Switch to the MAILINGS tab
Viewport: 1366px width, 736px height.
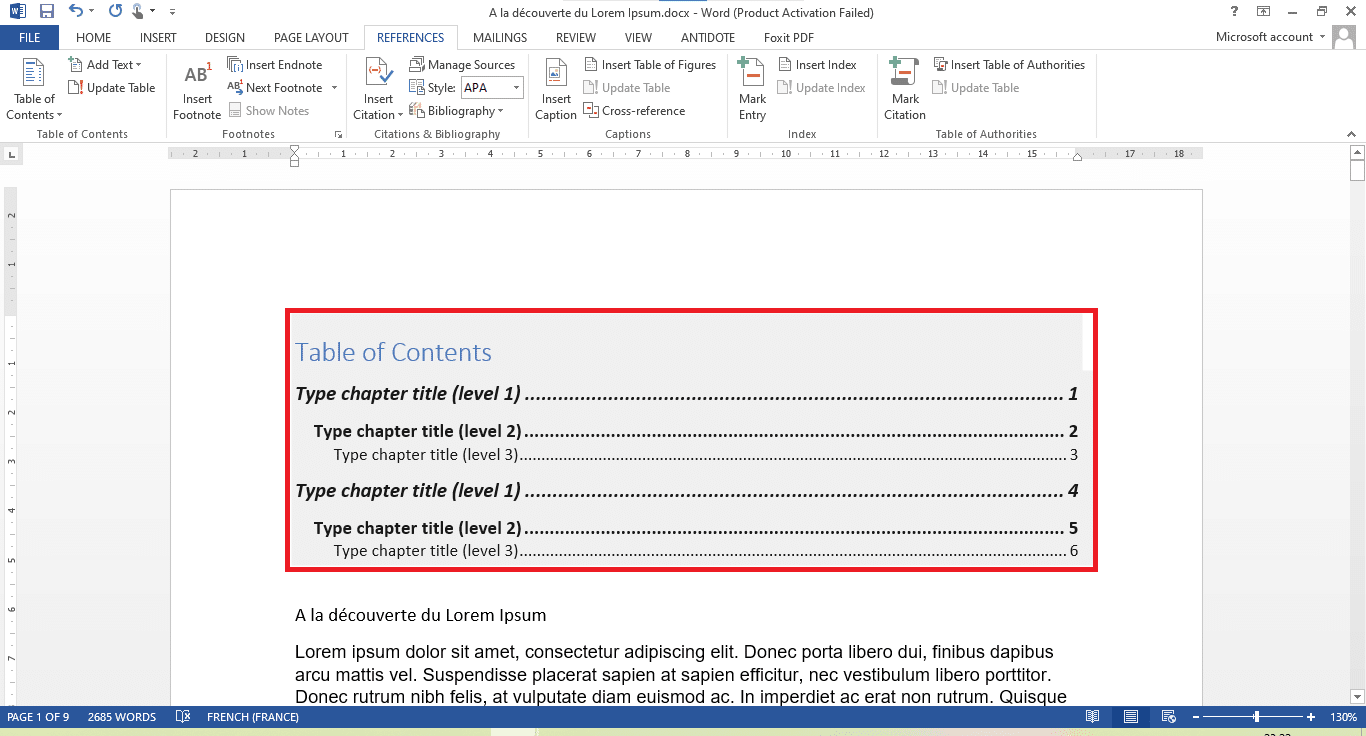coord(500,38)
